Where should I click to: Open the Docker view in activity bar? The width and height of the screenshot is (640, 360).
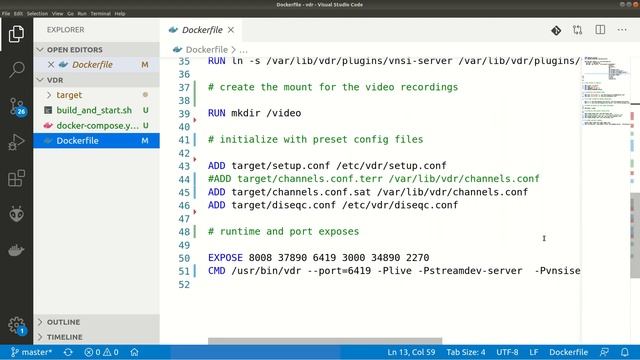[x=16, y=250]
